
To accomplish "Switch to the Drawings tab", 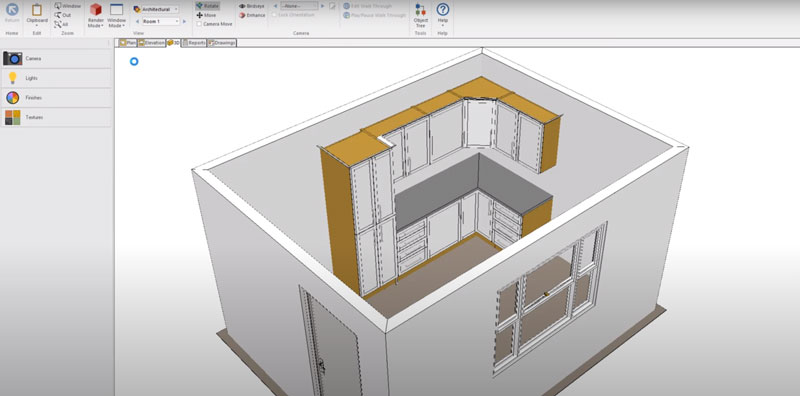I will (x=222, y=43).
